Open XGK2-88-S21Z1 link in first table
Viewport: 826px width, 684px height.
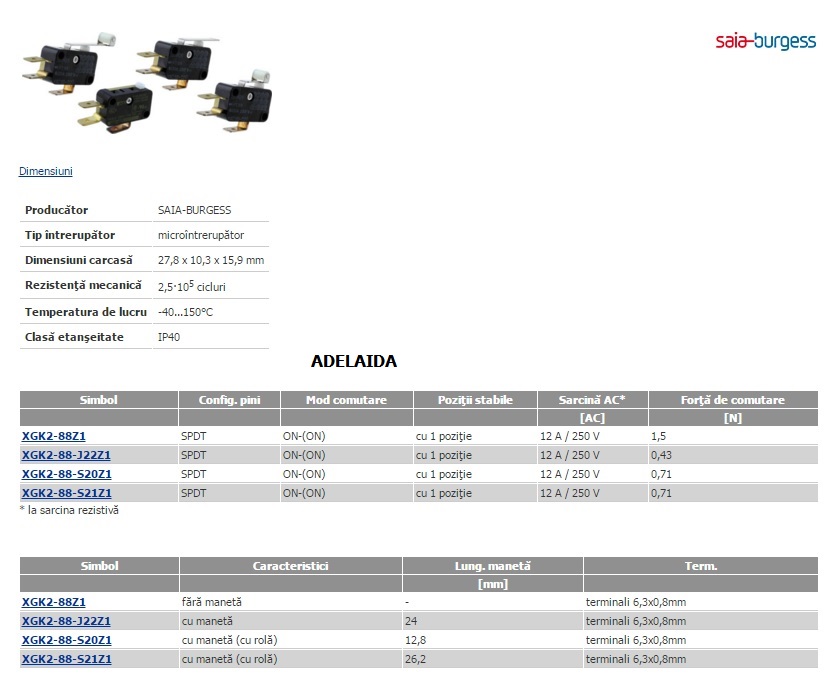(x=66, y=493)
